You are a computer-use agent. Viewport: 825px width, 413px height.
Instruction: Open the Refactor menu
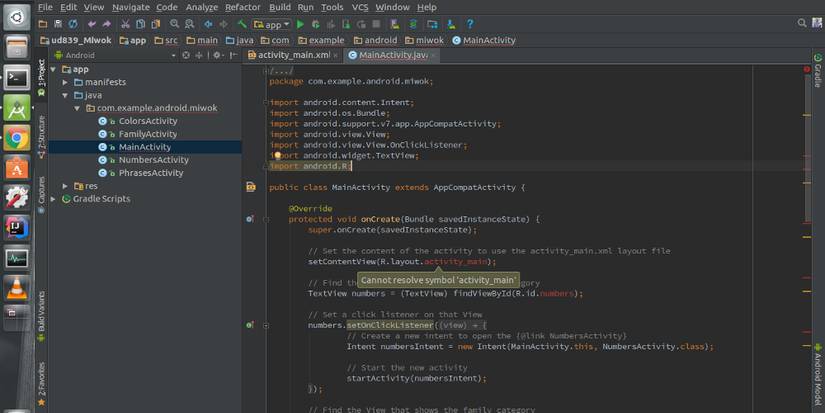tap(242, 7)
